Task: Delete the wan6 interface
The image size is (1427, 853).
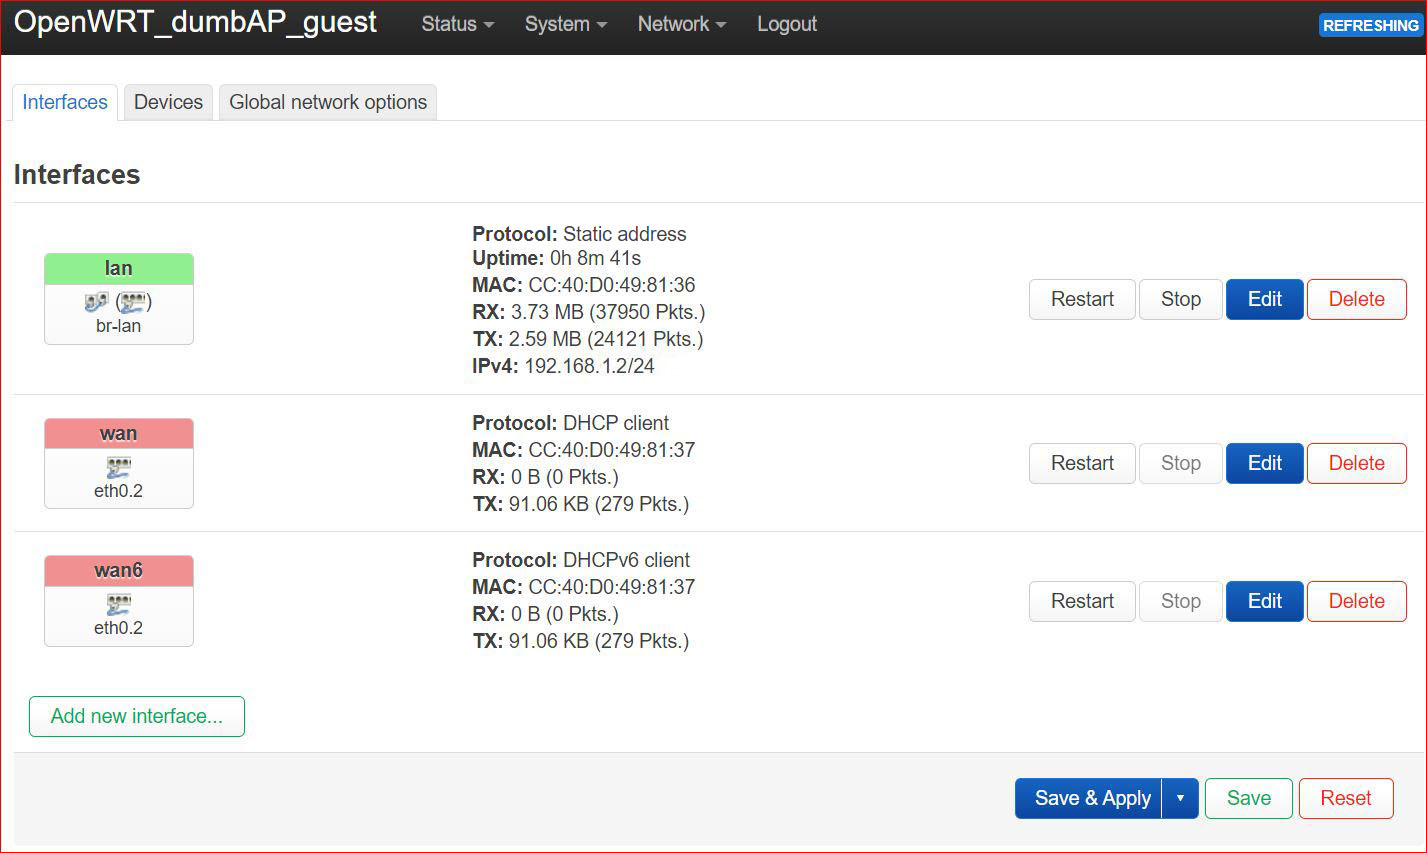Action: point(1356,601)
